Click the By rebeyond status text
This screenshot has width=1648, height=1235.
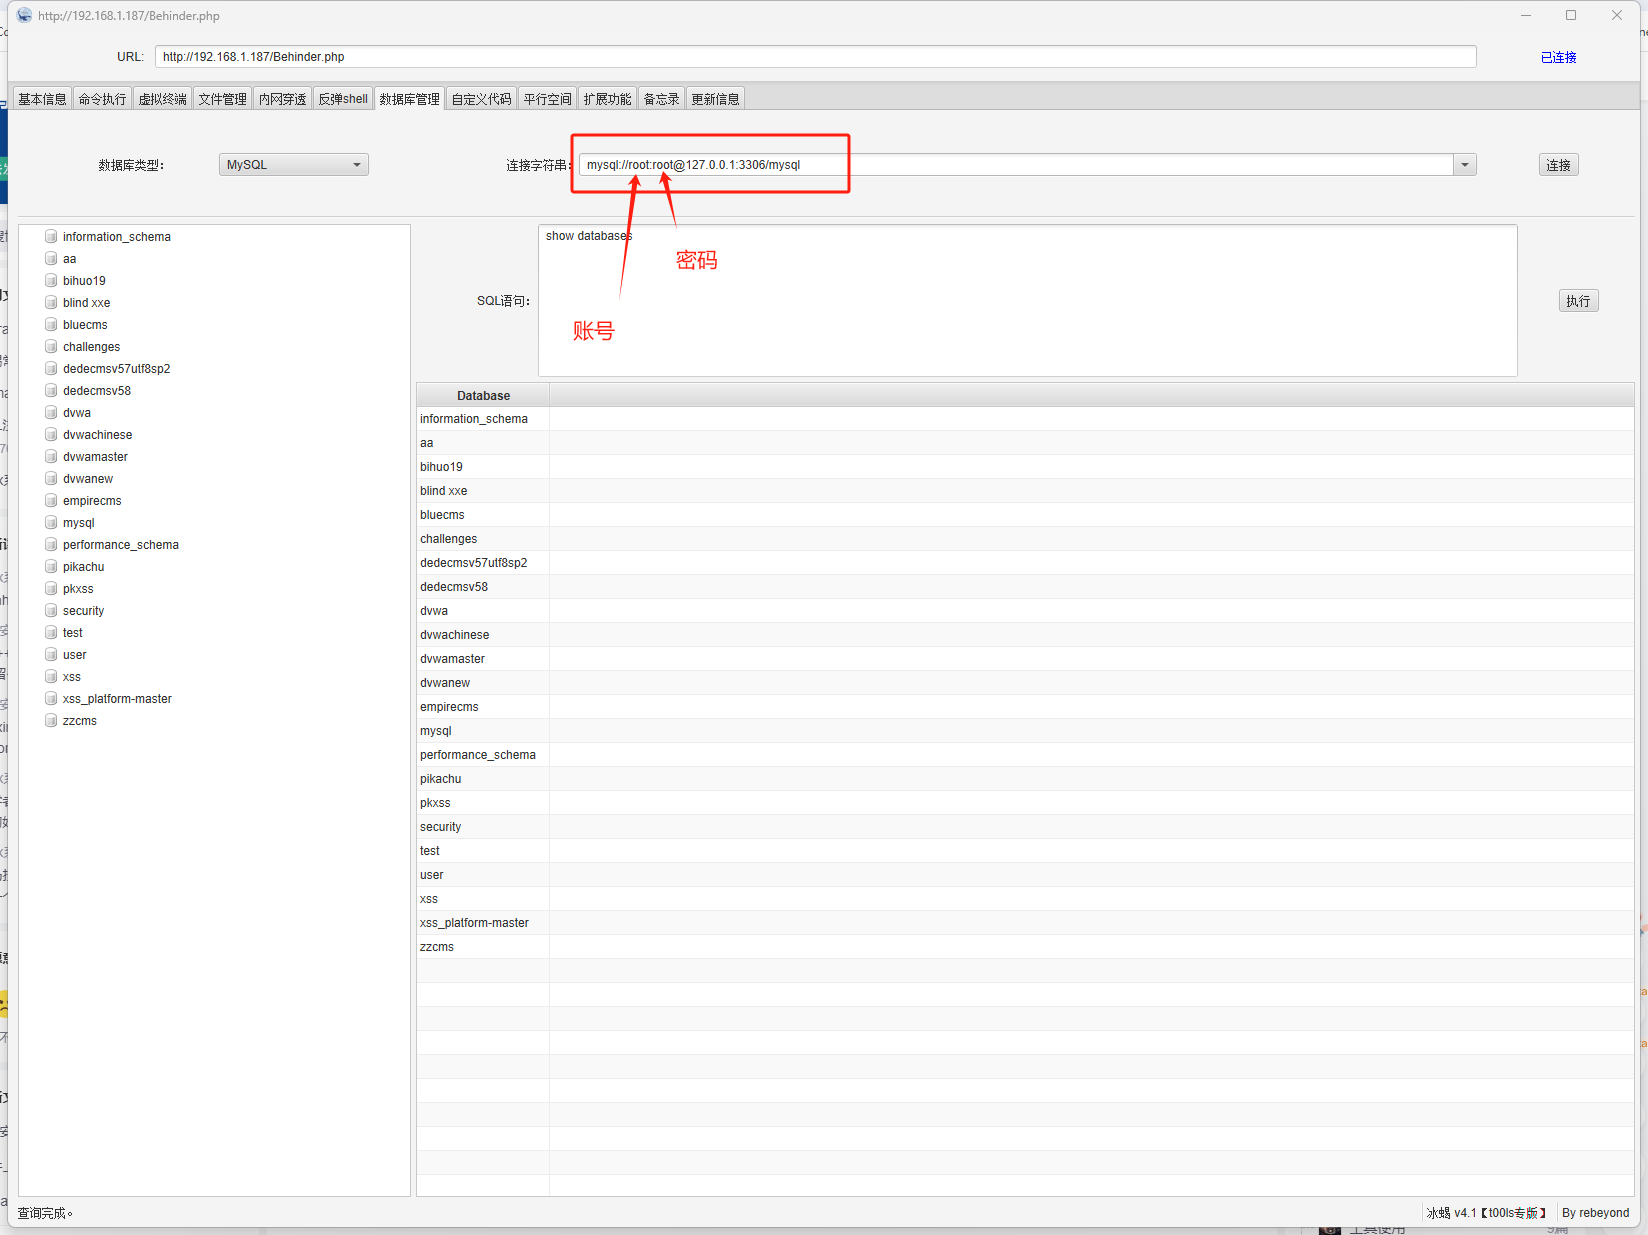coord(1595,1213)
